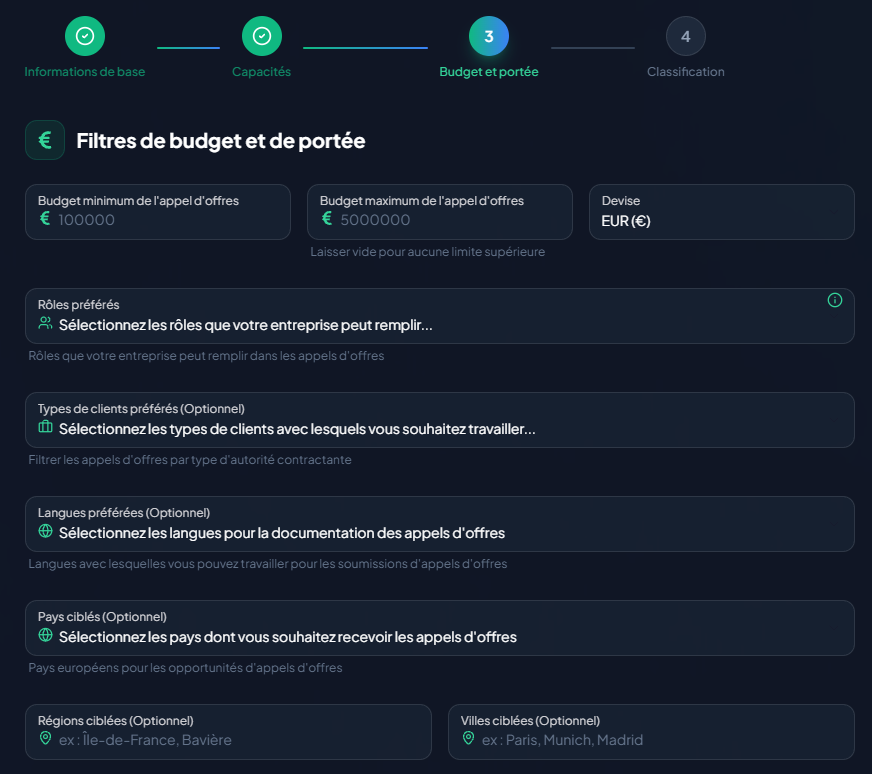Click the euro icon beside the section title
This screenshot has height=774, width=872.
pyautogui.click(x=45, y=140)
